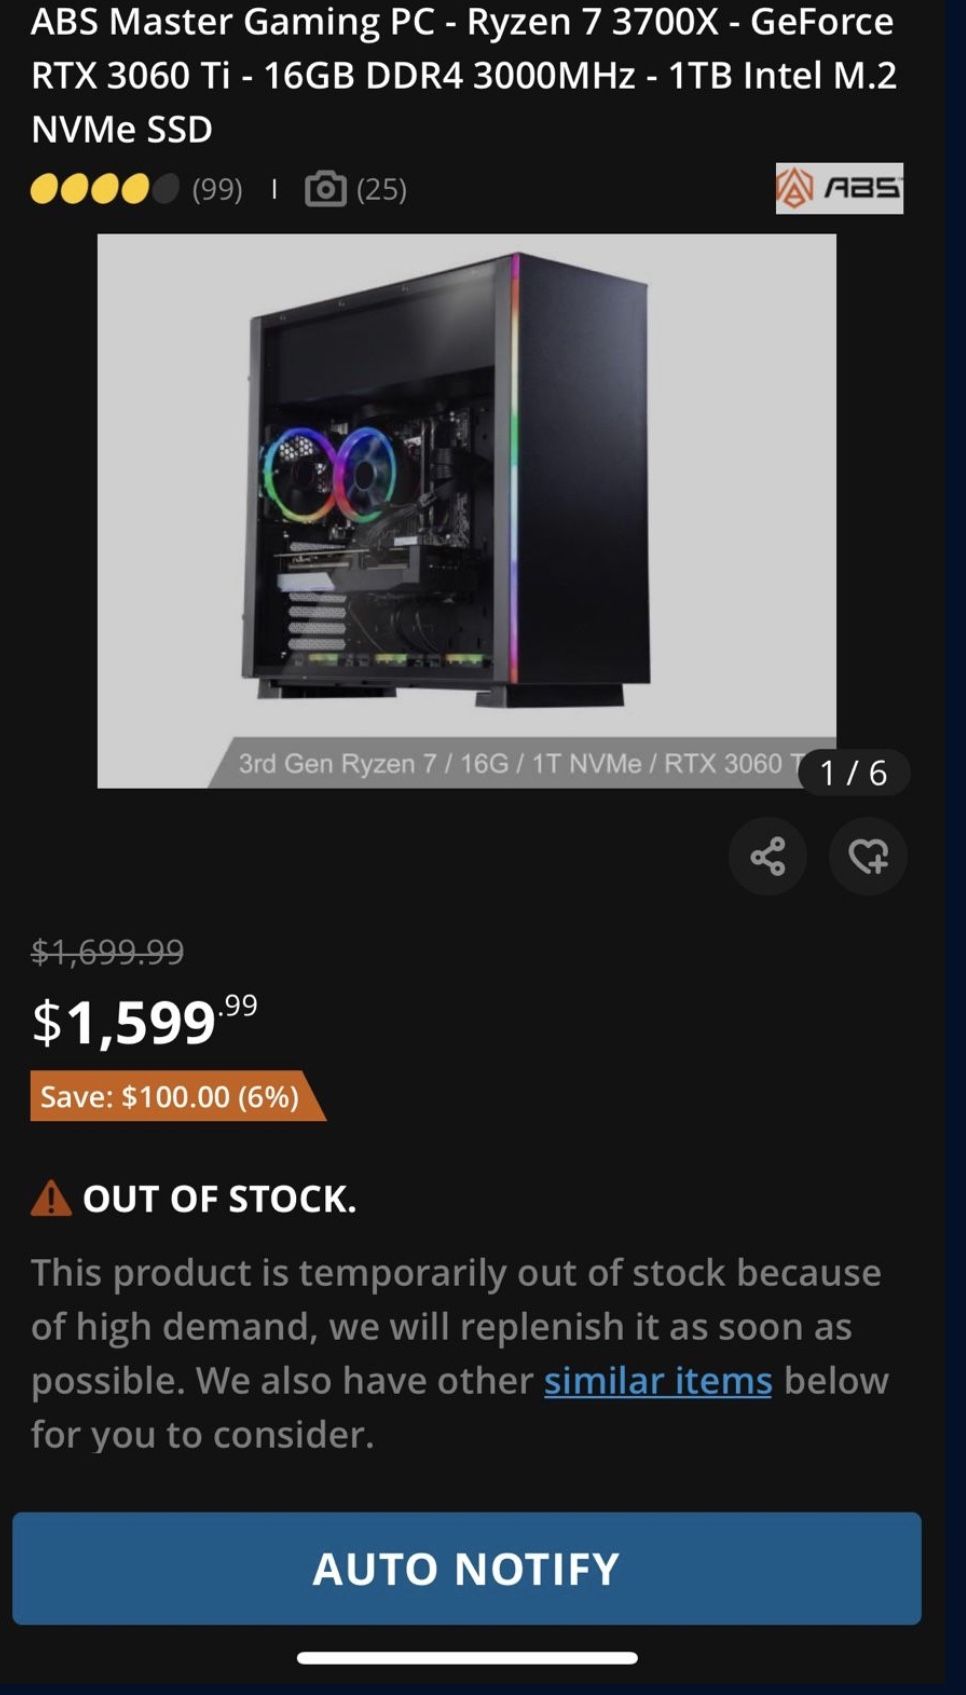Add product to wishlist heart icon
Image resolution: width=966 pixels, height=1695 pixels.
click(868, 857)
